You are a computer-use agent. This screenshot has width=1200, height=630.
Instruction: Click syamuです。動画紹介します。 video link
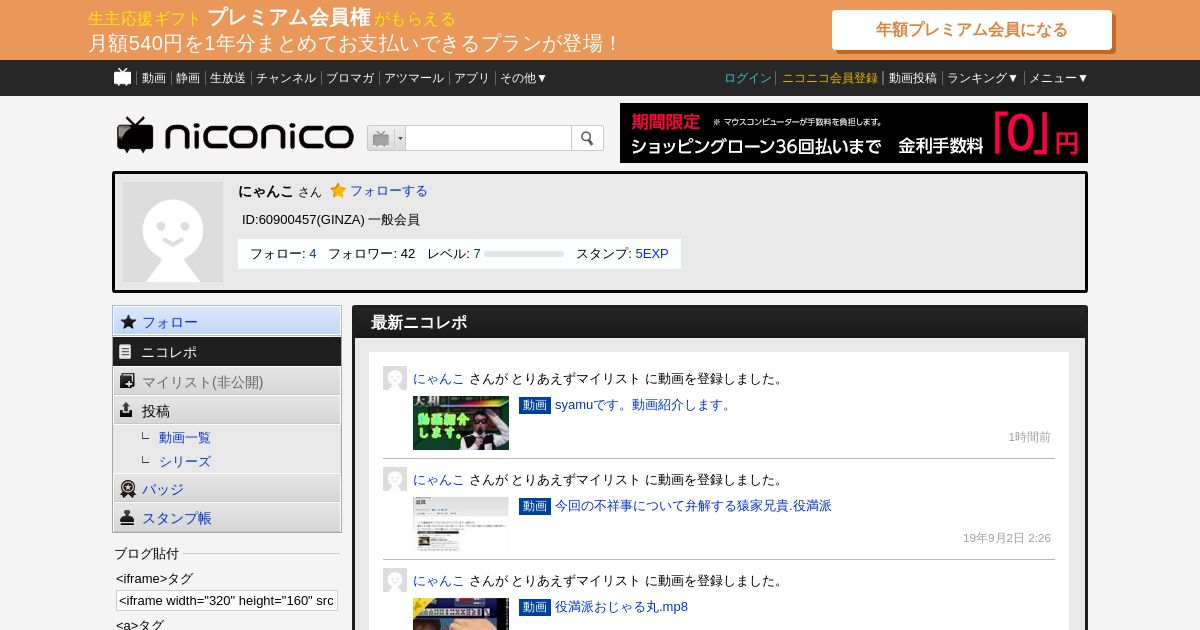(645, 405)
